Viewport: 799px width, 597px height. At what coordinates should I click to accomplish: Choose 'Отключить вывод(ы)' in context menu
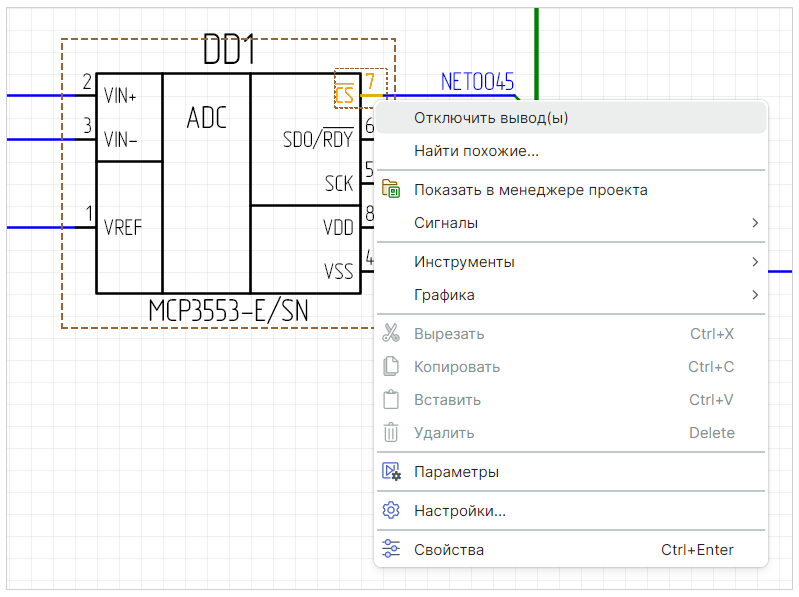[571, 118]
